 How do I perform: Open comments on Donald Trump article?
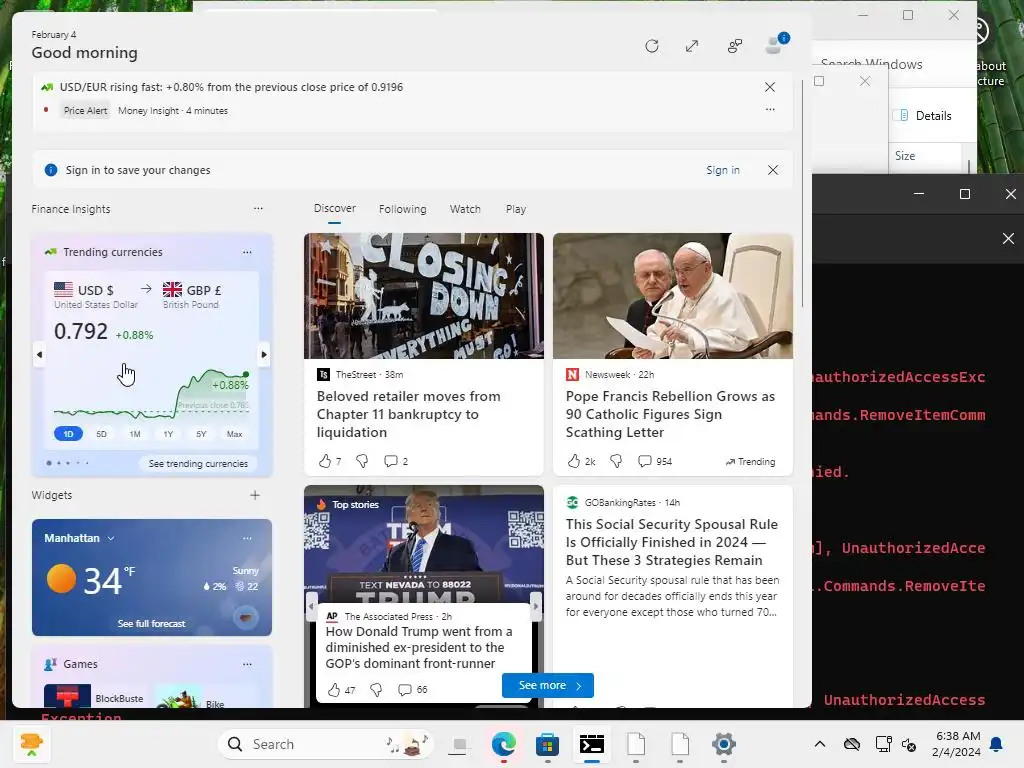click(412, 690)
